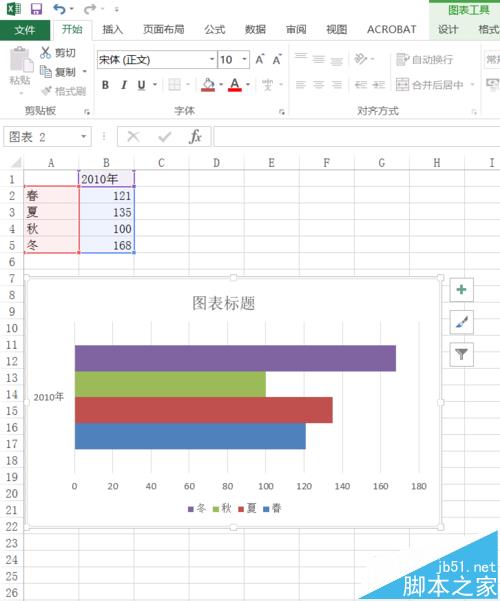Open the underline style dropdown arrow
The image size is (500, 601).
point(155,85)
